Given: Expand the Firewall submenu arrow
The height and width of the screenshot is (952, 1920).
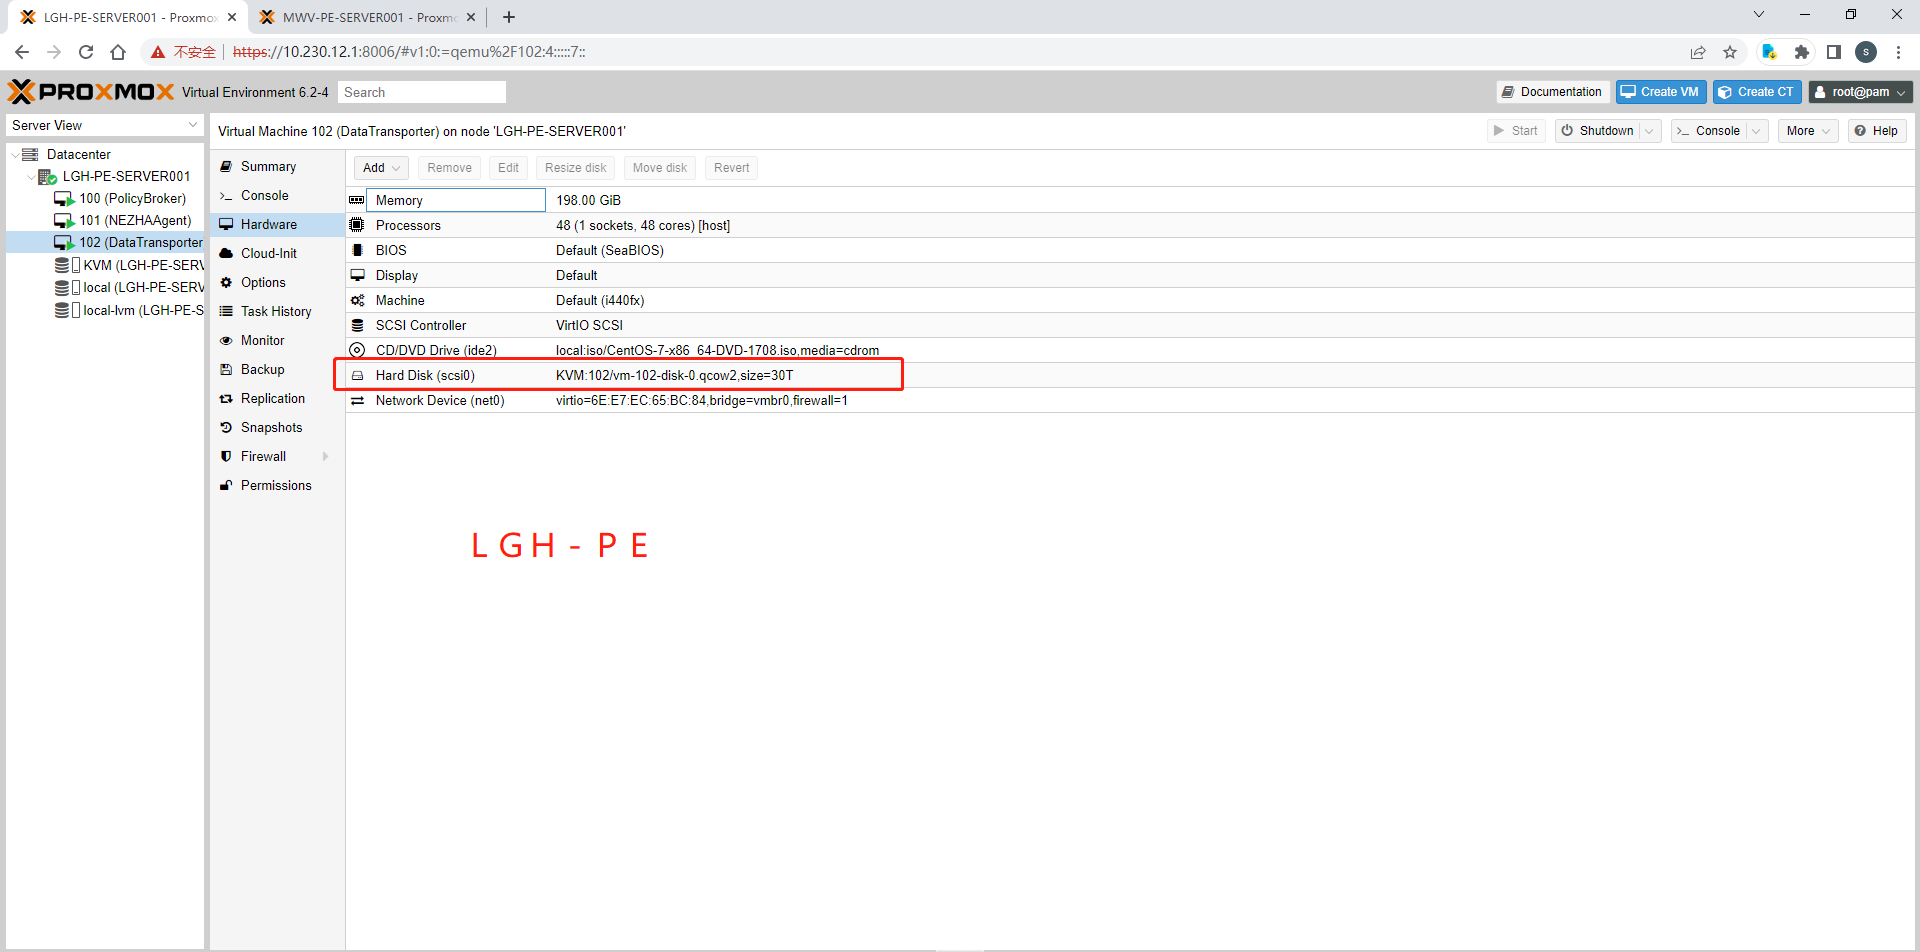Looking at the screenshot, I should 325,457.
